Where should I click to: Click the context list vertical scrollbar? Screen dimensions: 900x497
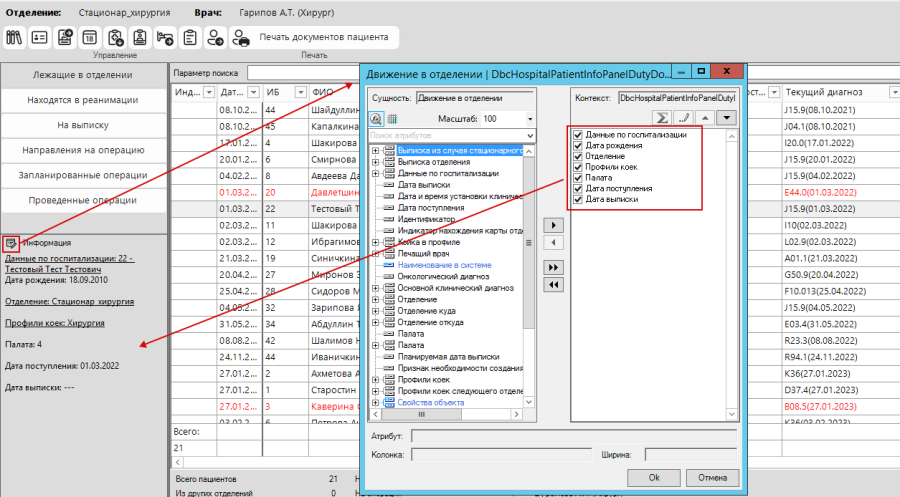pyautogui.click(x=731, y=275)
